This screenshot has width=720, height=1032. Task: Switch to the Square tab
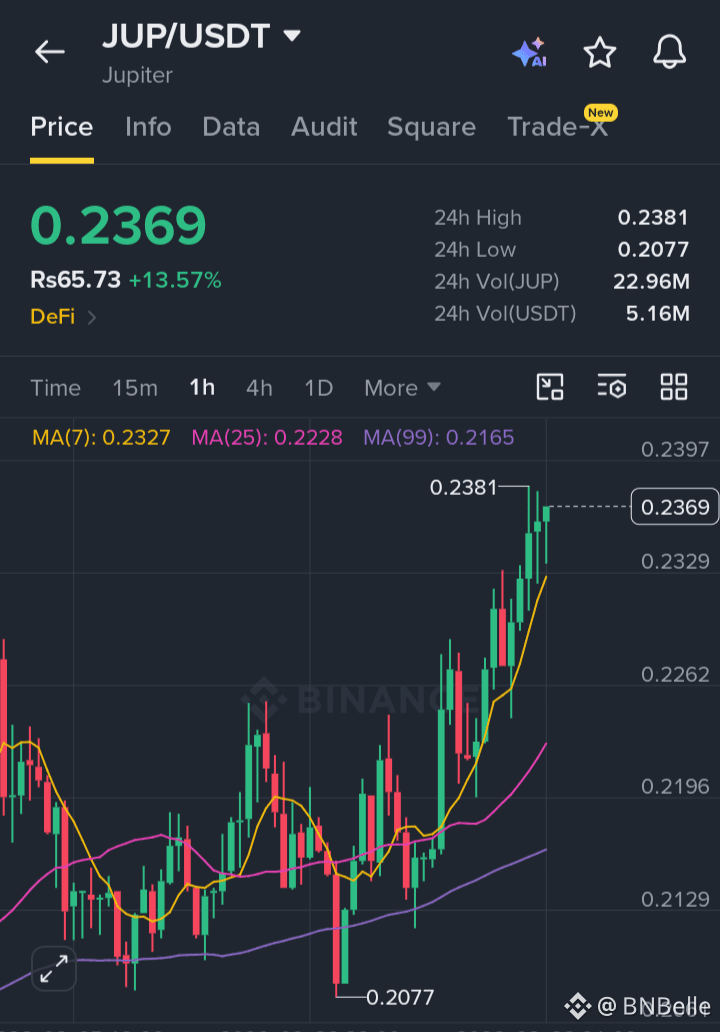point(432,127)
